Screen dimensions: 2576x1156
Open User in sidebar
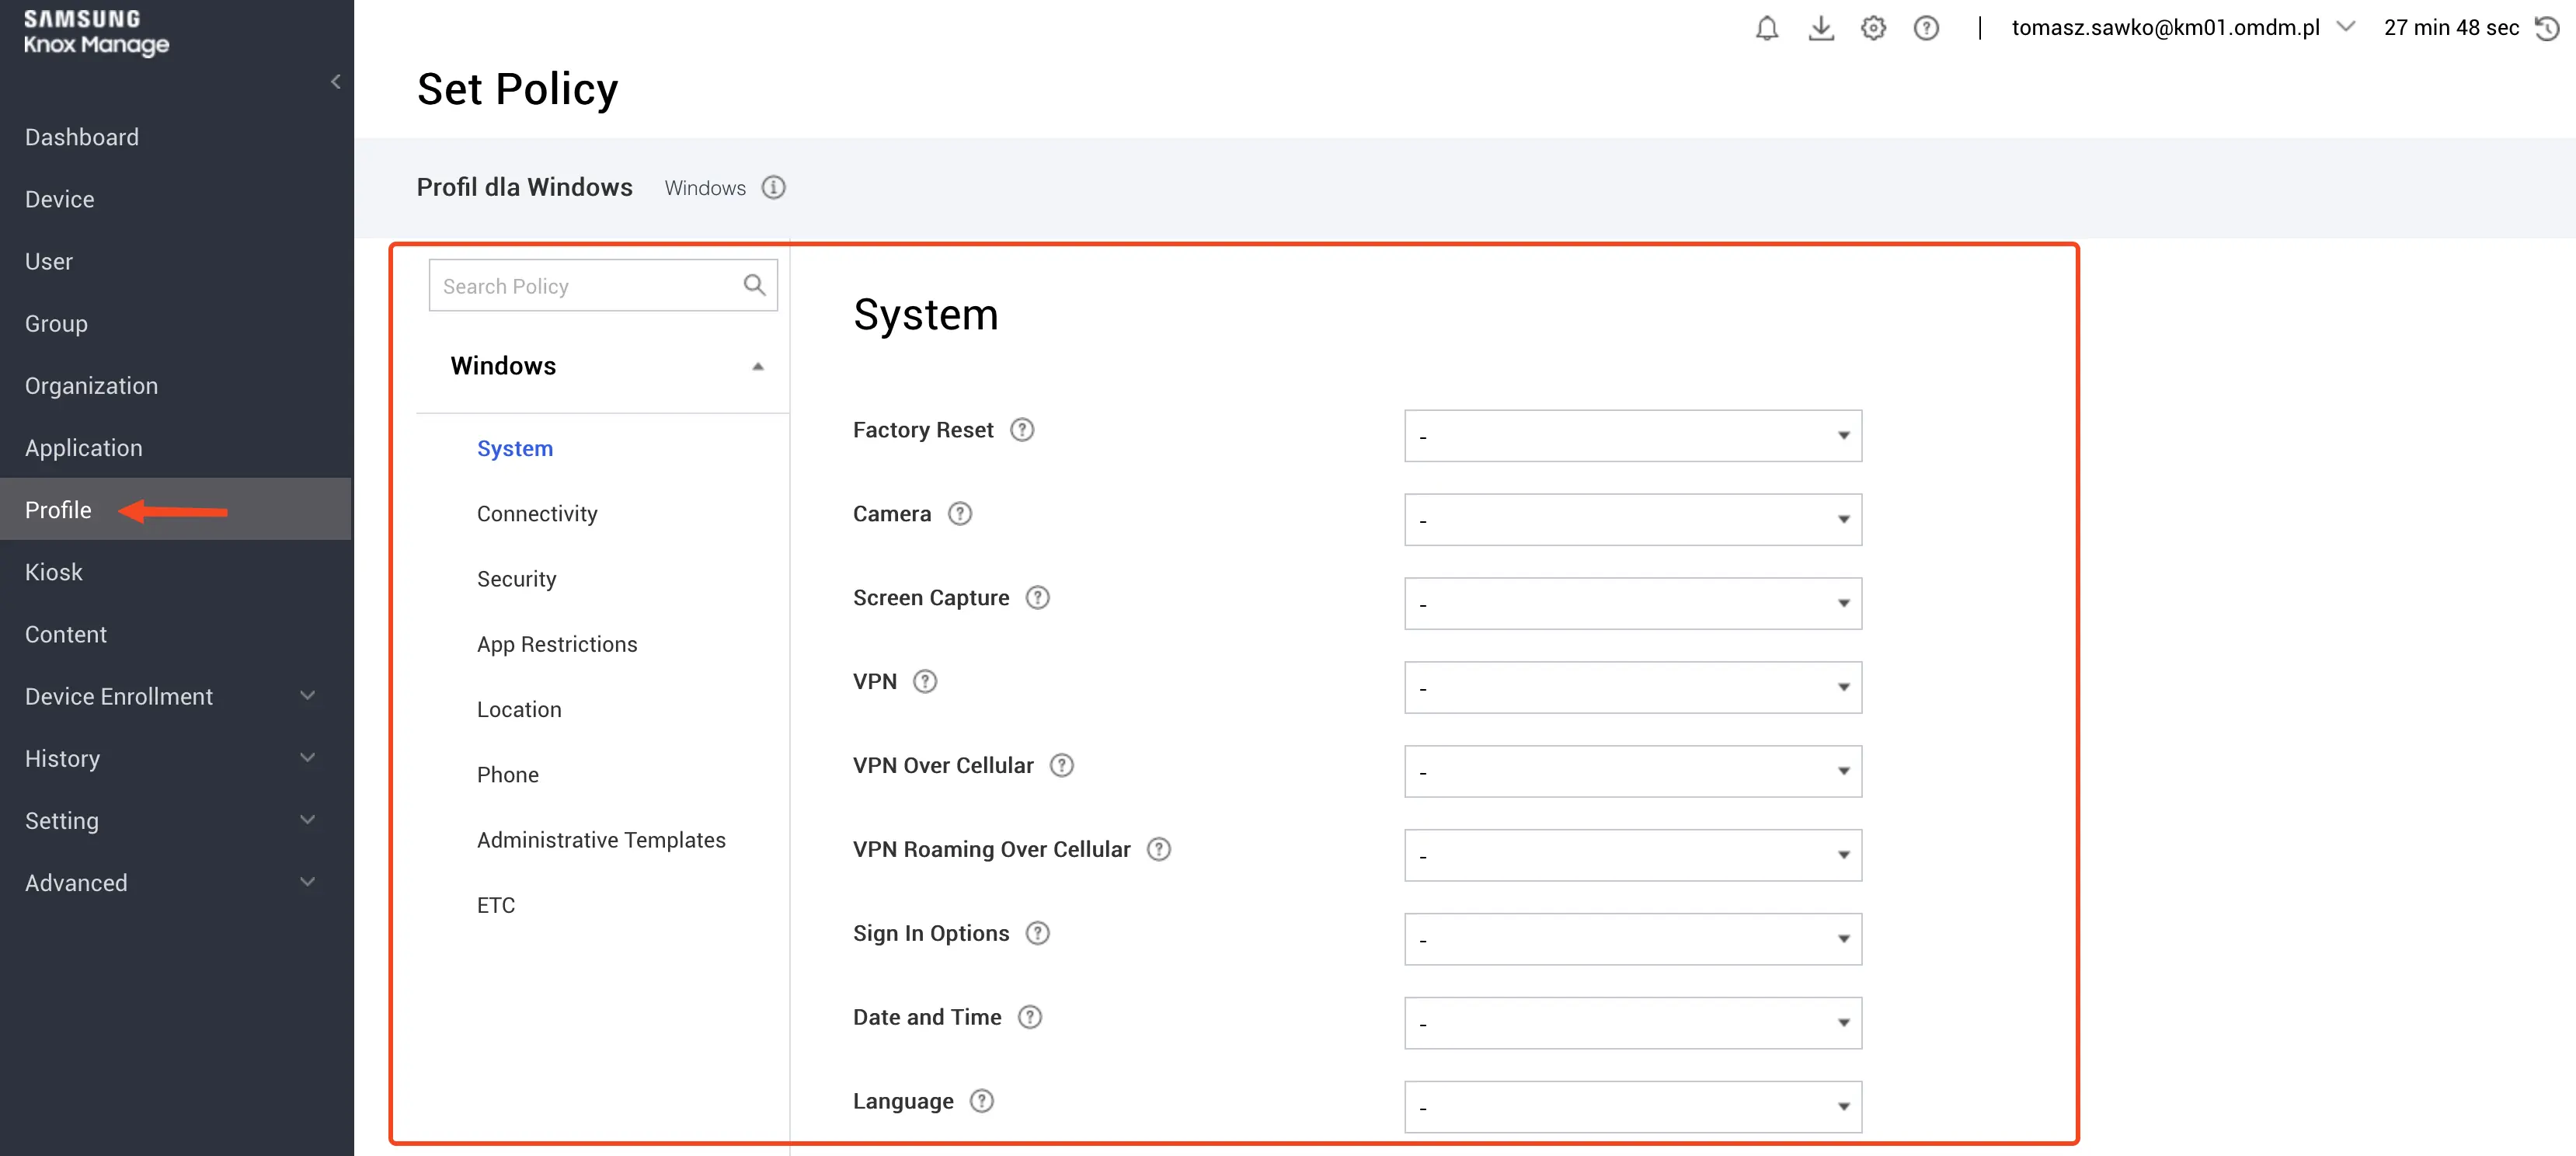49,261
